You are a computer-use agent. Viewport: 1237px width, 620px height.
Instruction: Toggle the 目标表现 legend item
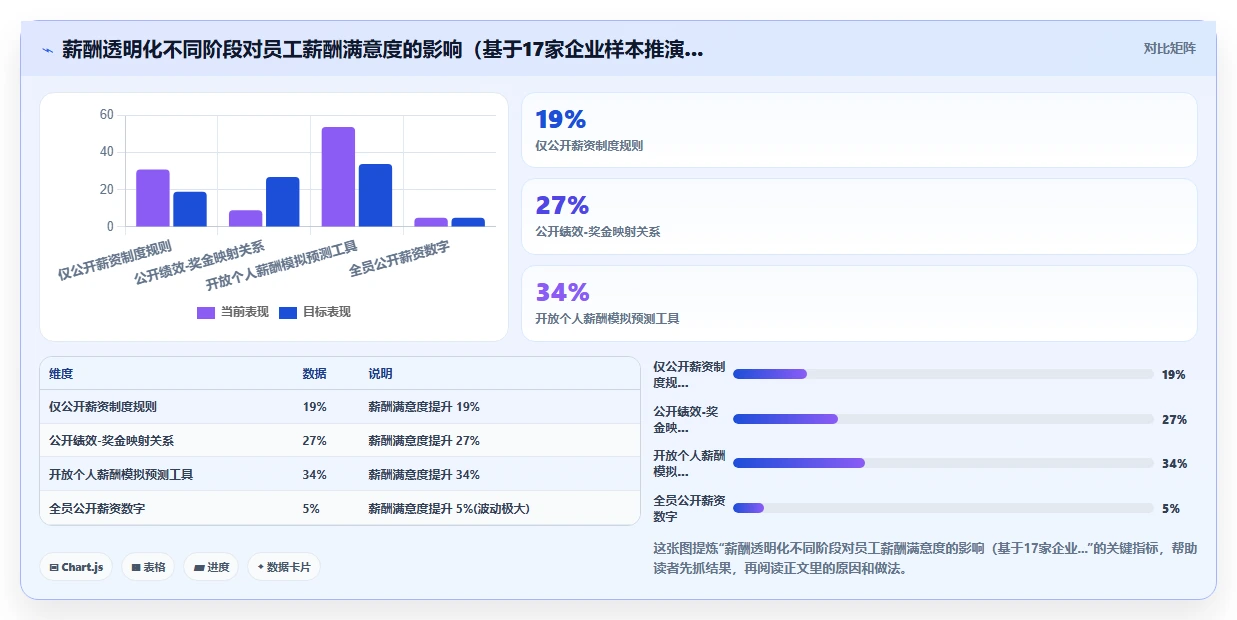tap(315, 312)
